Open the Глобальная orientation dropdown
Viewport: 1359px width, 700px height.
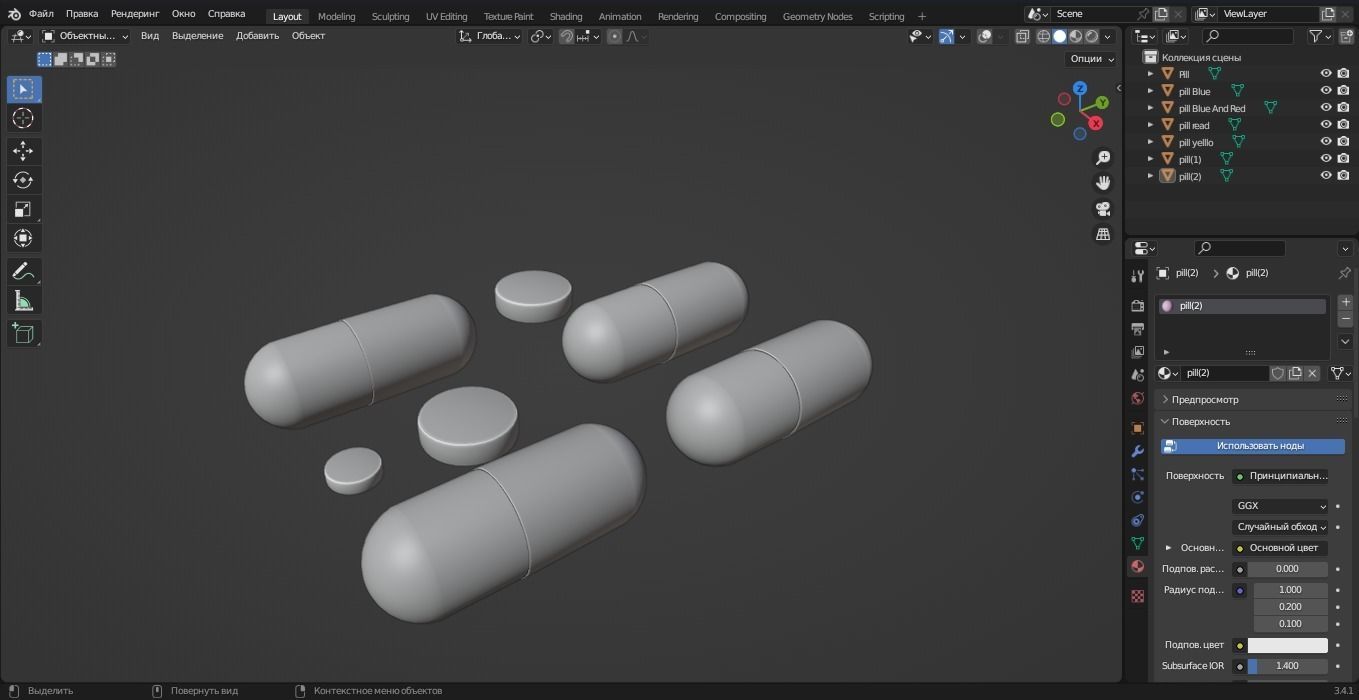[490, 36]
